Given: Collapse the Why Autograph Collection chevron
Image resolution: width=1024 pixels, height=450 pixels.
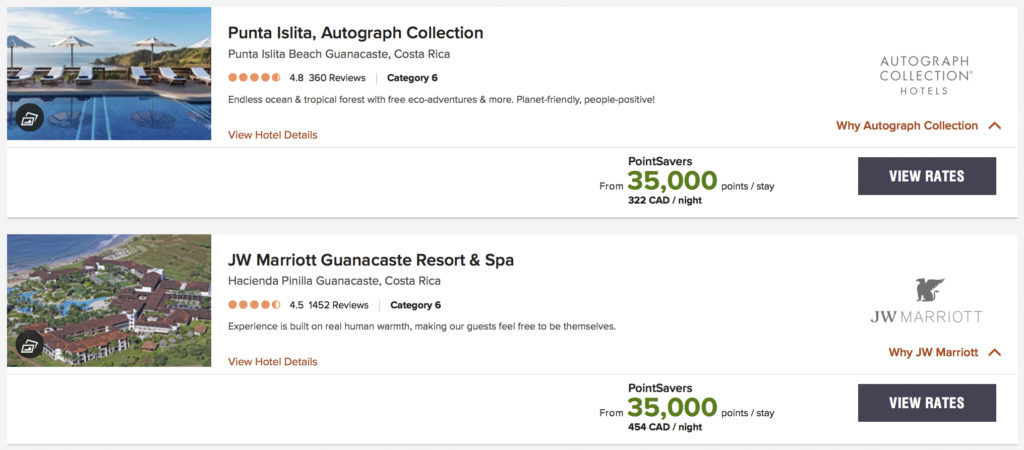Looking at the screenshot, I should (994, 126).
